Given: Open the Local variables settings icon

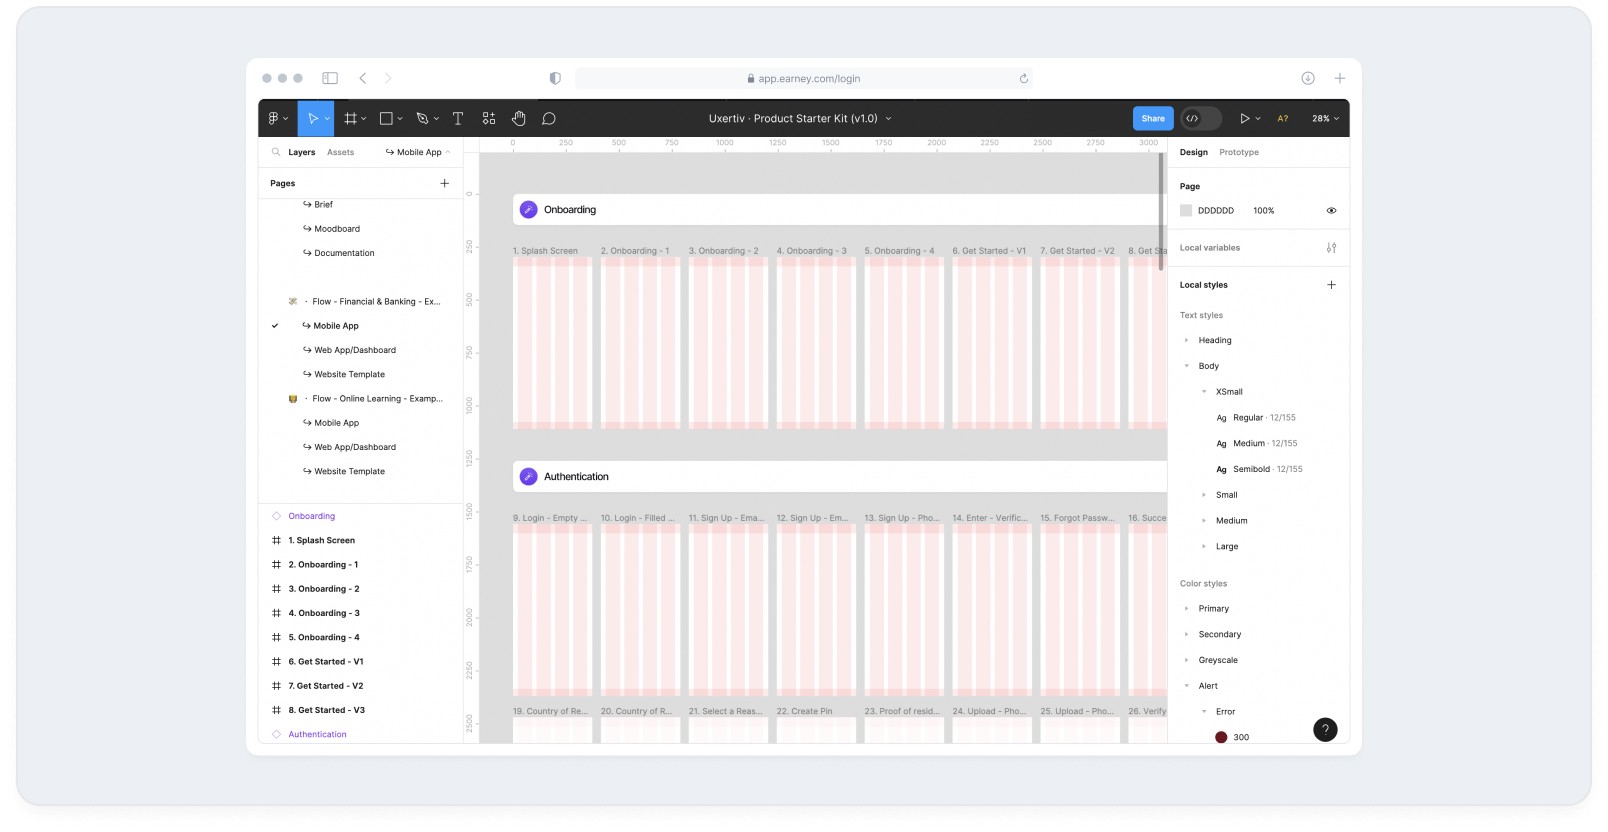Looking at the screenshot, I should coord(1331,248).
